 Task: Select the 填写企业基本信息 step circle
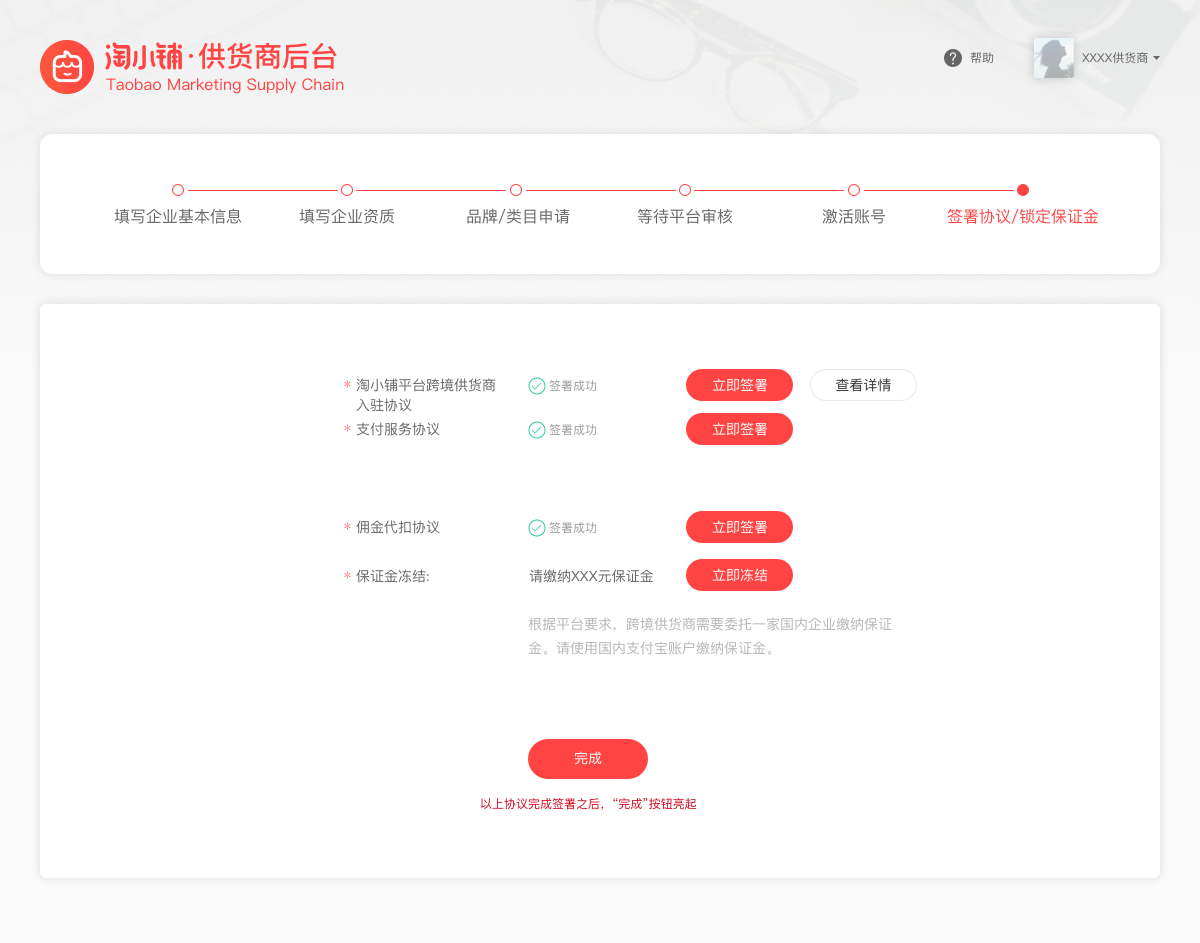coord(178,190)
